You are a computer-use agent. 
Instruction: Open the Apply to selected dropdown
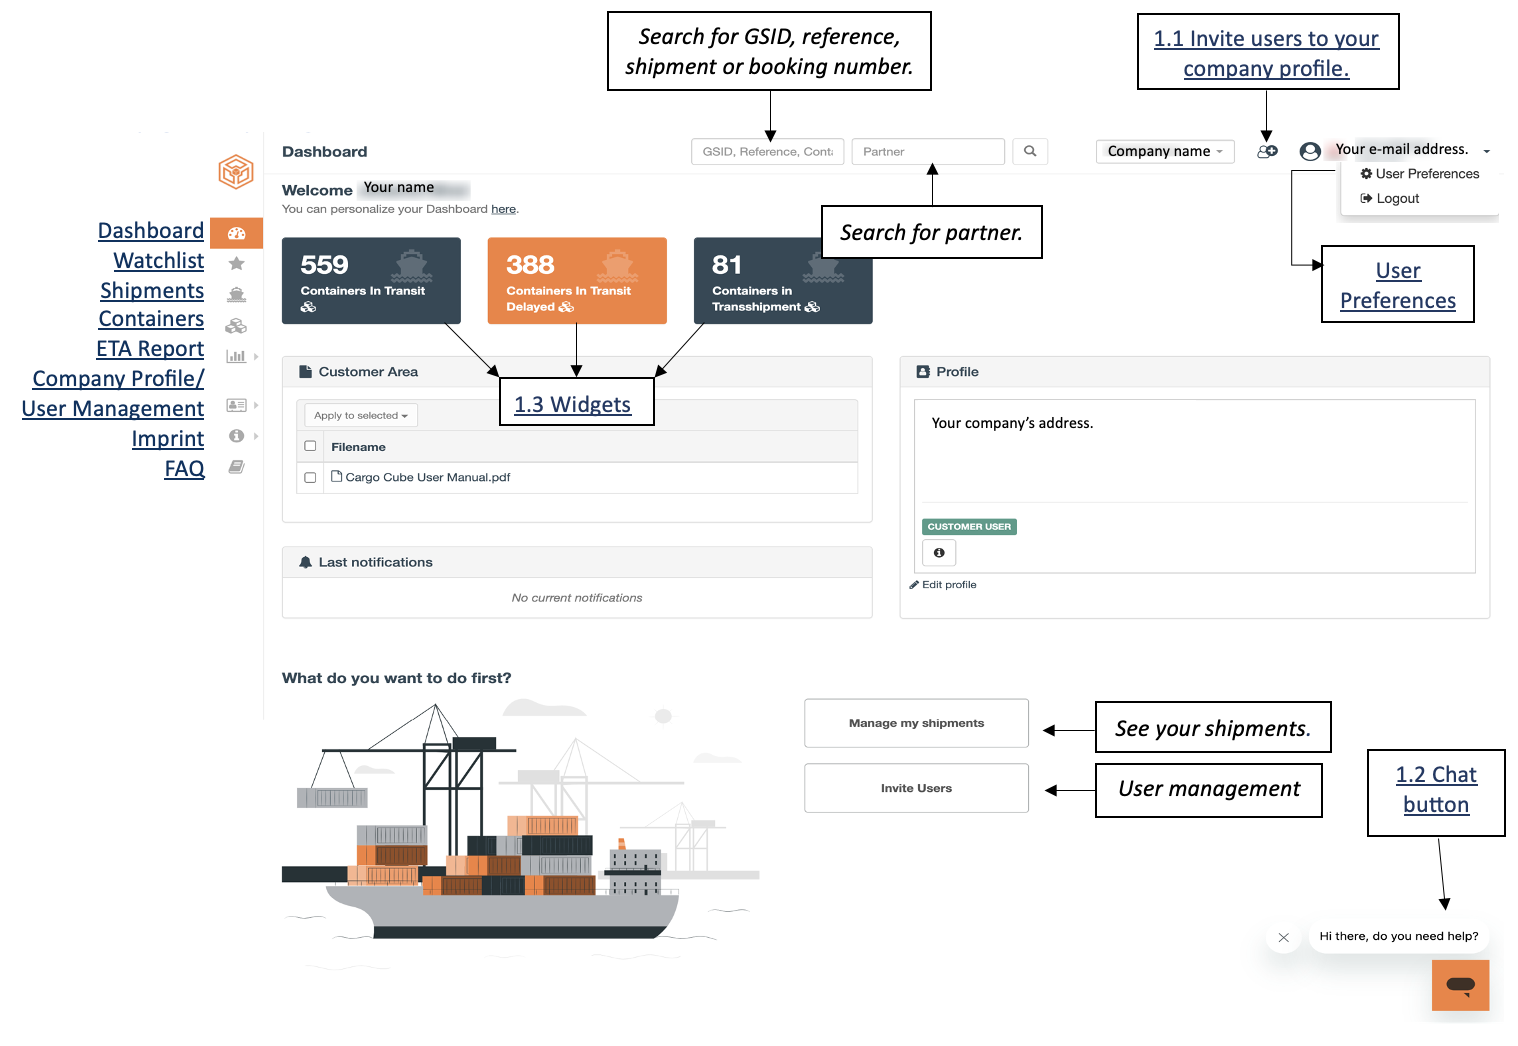pyautogui.click(x=361, y=415)
